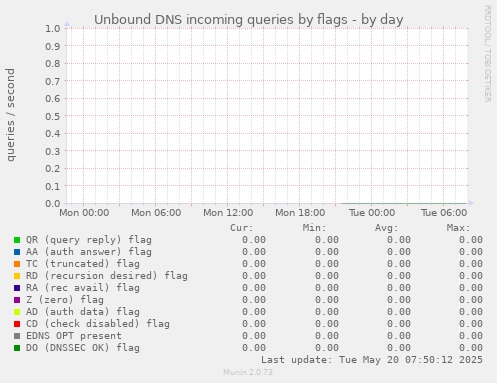Click the QR flag Cur value 0.00

point(254,240)
